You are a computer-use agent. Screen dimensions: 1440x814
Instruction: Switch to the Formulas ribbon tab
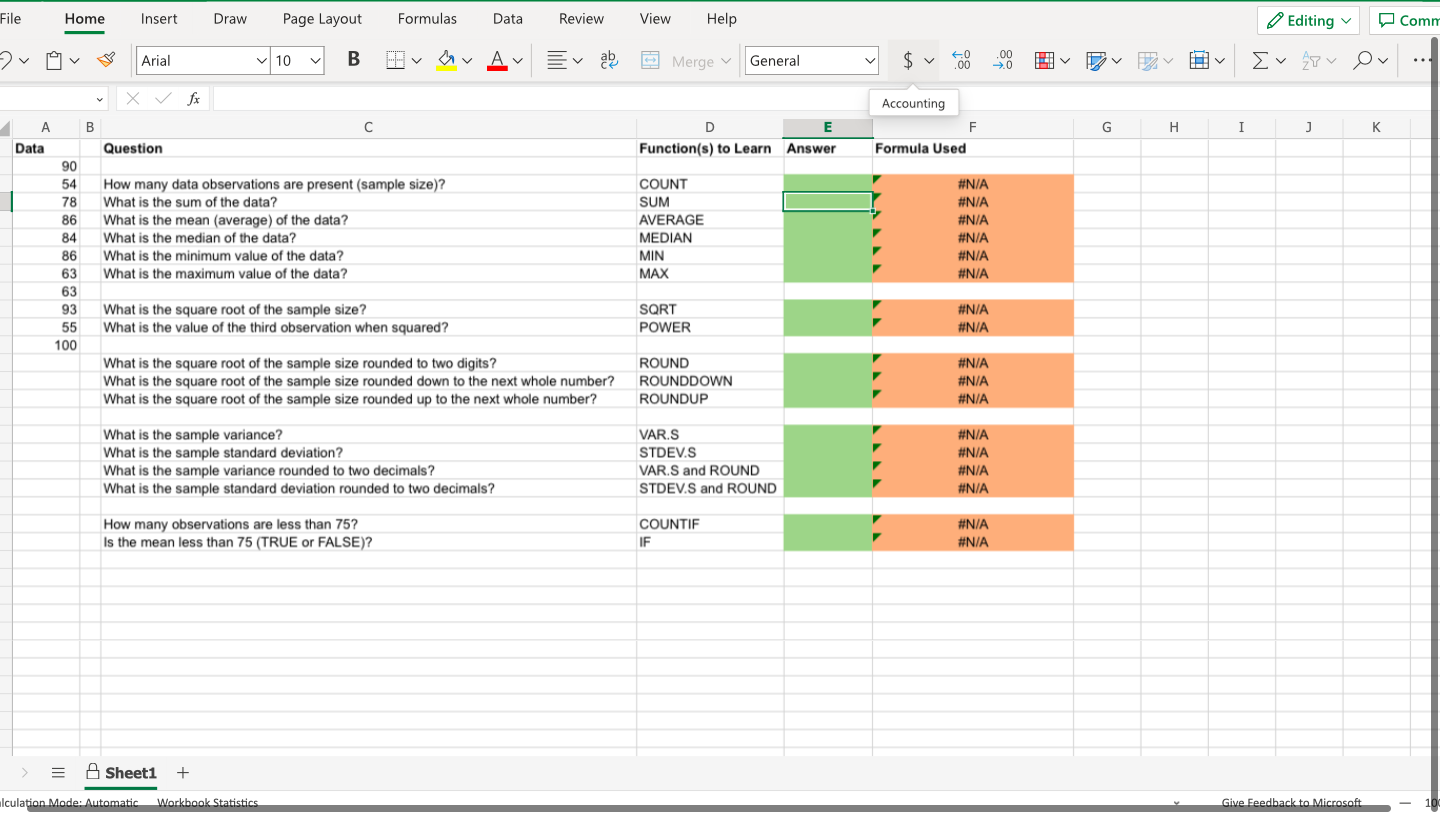click(x=427, y=18)
